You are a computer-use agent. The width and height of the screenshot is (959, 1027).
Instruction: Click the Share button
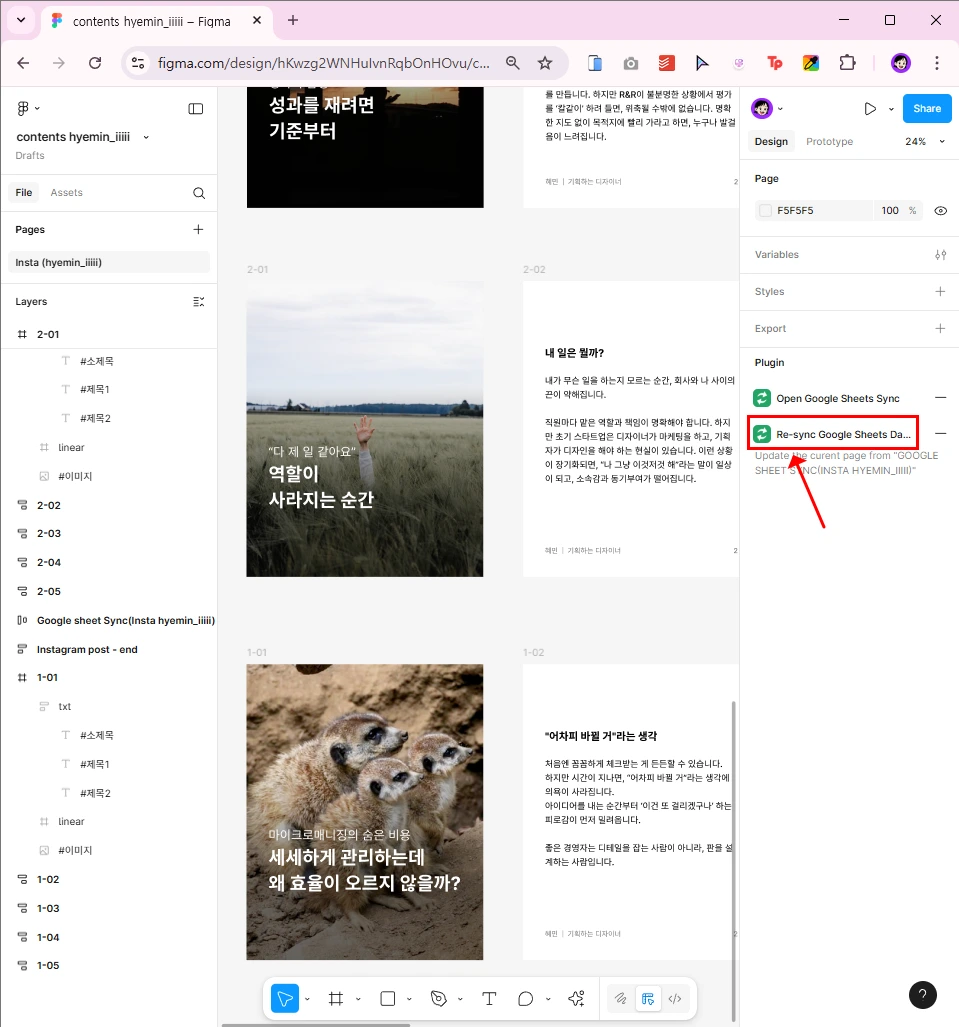coord(927,108)
